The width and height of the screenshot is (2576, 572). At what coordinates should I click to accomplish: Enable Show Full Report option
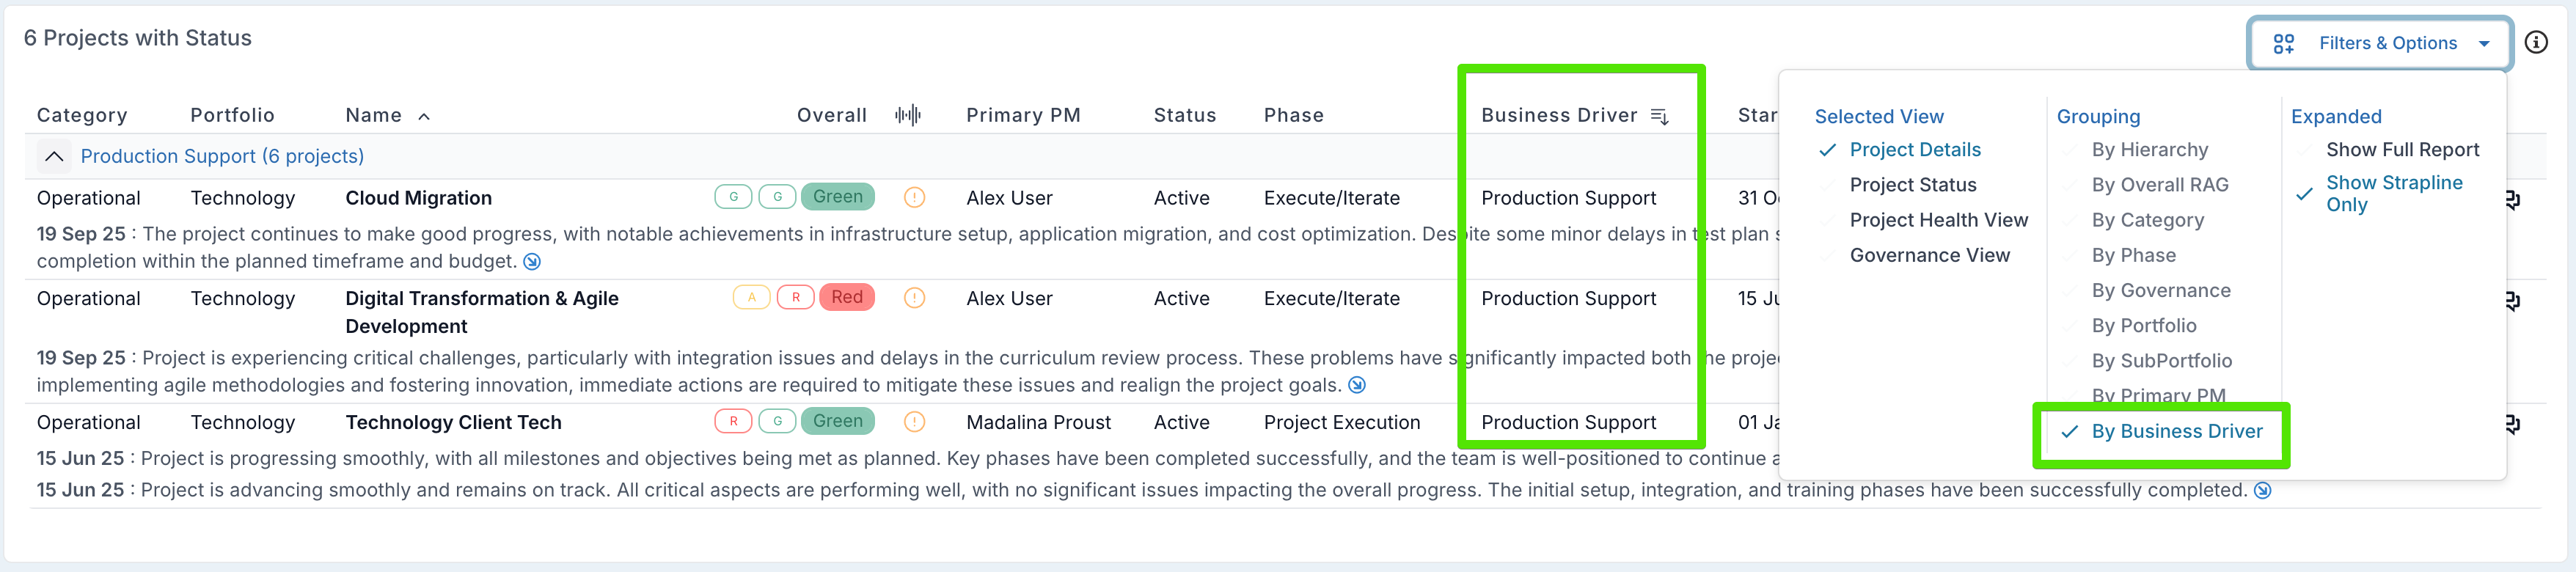pyautogui.click(x=2402, y=150)
